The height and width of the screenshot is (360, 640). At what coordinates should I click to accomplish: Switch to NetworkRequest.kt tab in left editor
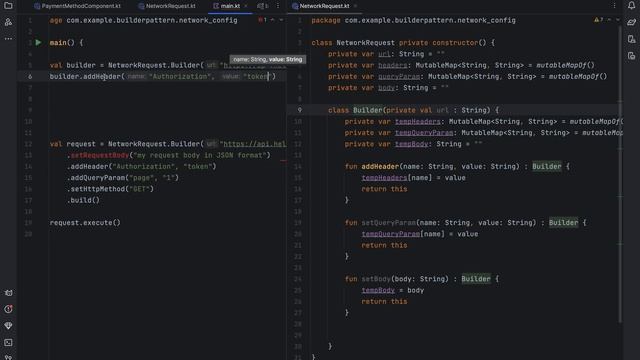click(167, 6)
